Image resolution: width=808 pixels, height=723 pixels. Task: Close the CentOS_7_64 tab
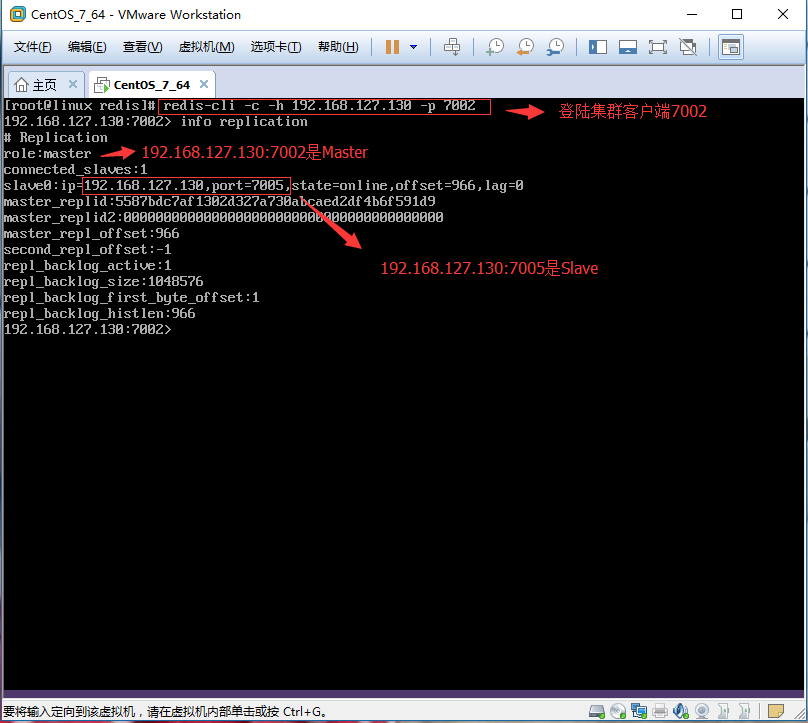204,84
